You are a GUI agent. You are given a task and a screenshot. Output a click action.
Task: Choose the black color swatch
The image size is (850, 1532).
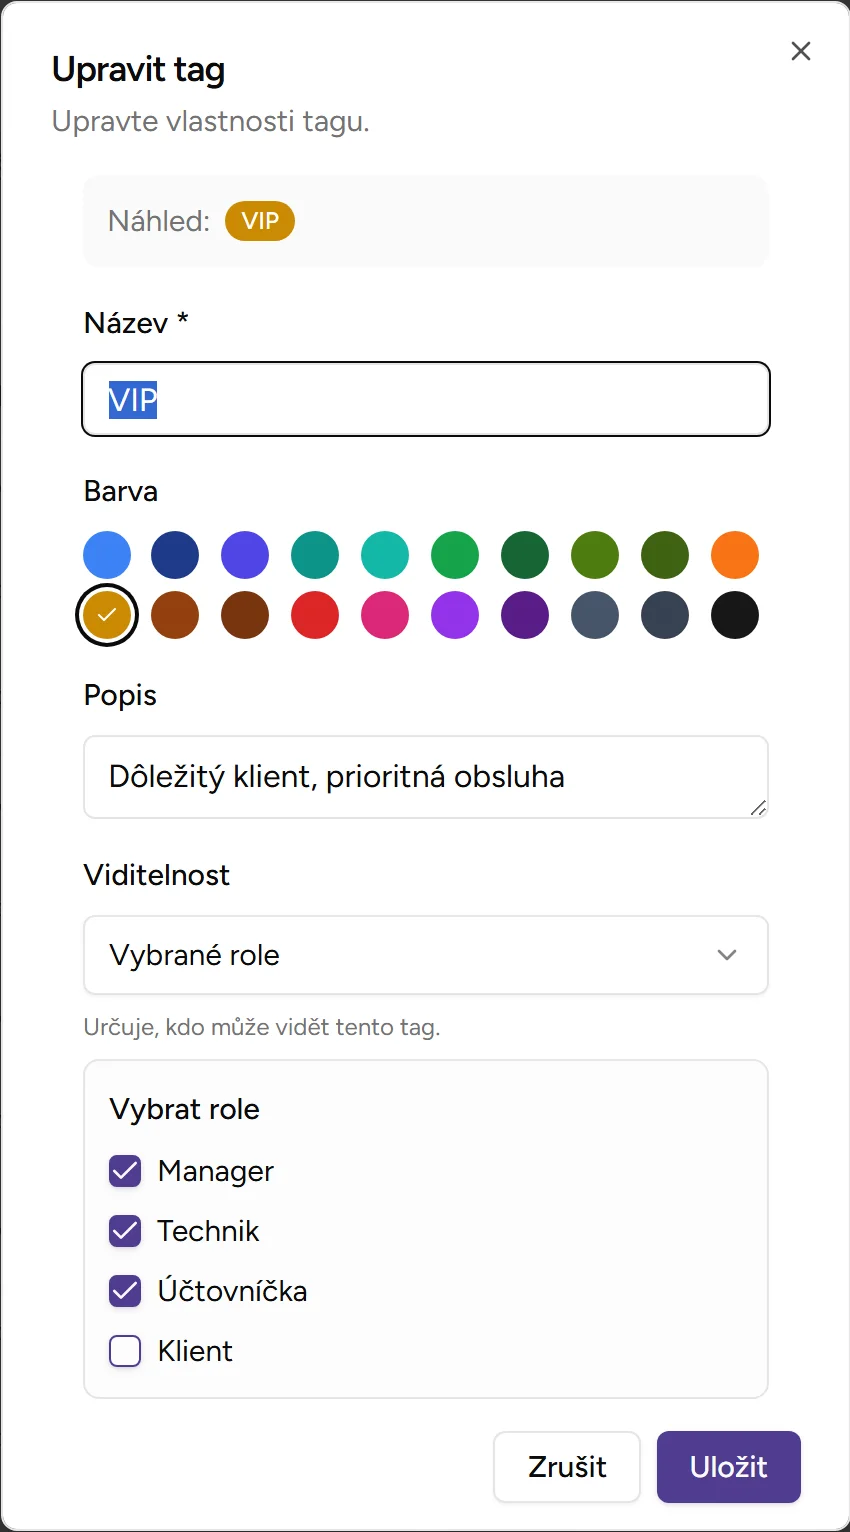pos(735,615)
